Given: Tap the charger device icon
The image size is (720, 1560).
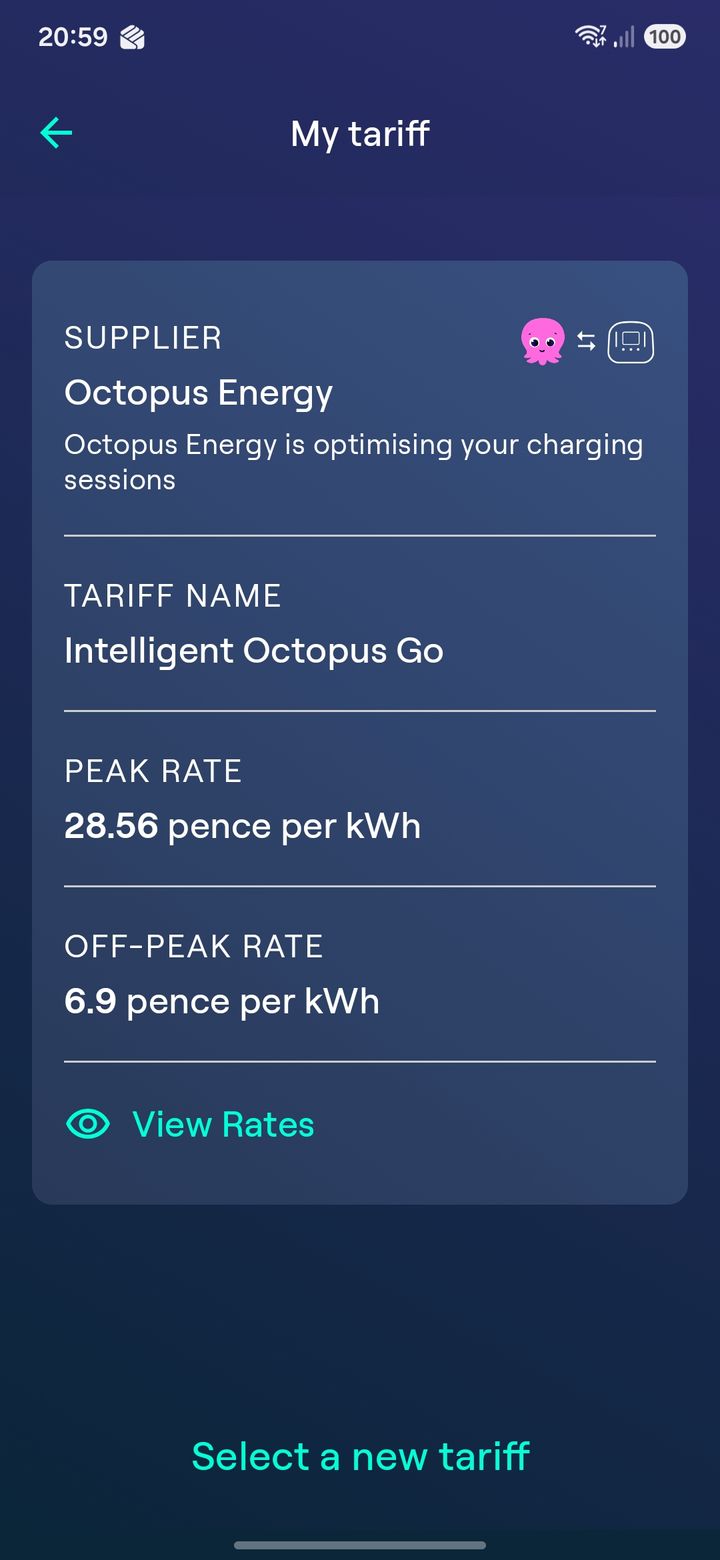Looking at the screenshot, I should [631, 342].
